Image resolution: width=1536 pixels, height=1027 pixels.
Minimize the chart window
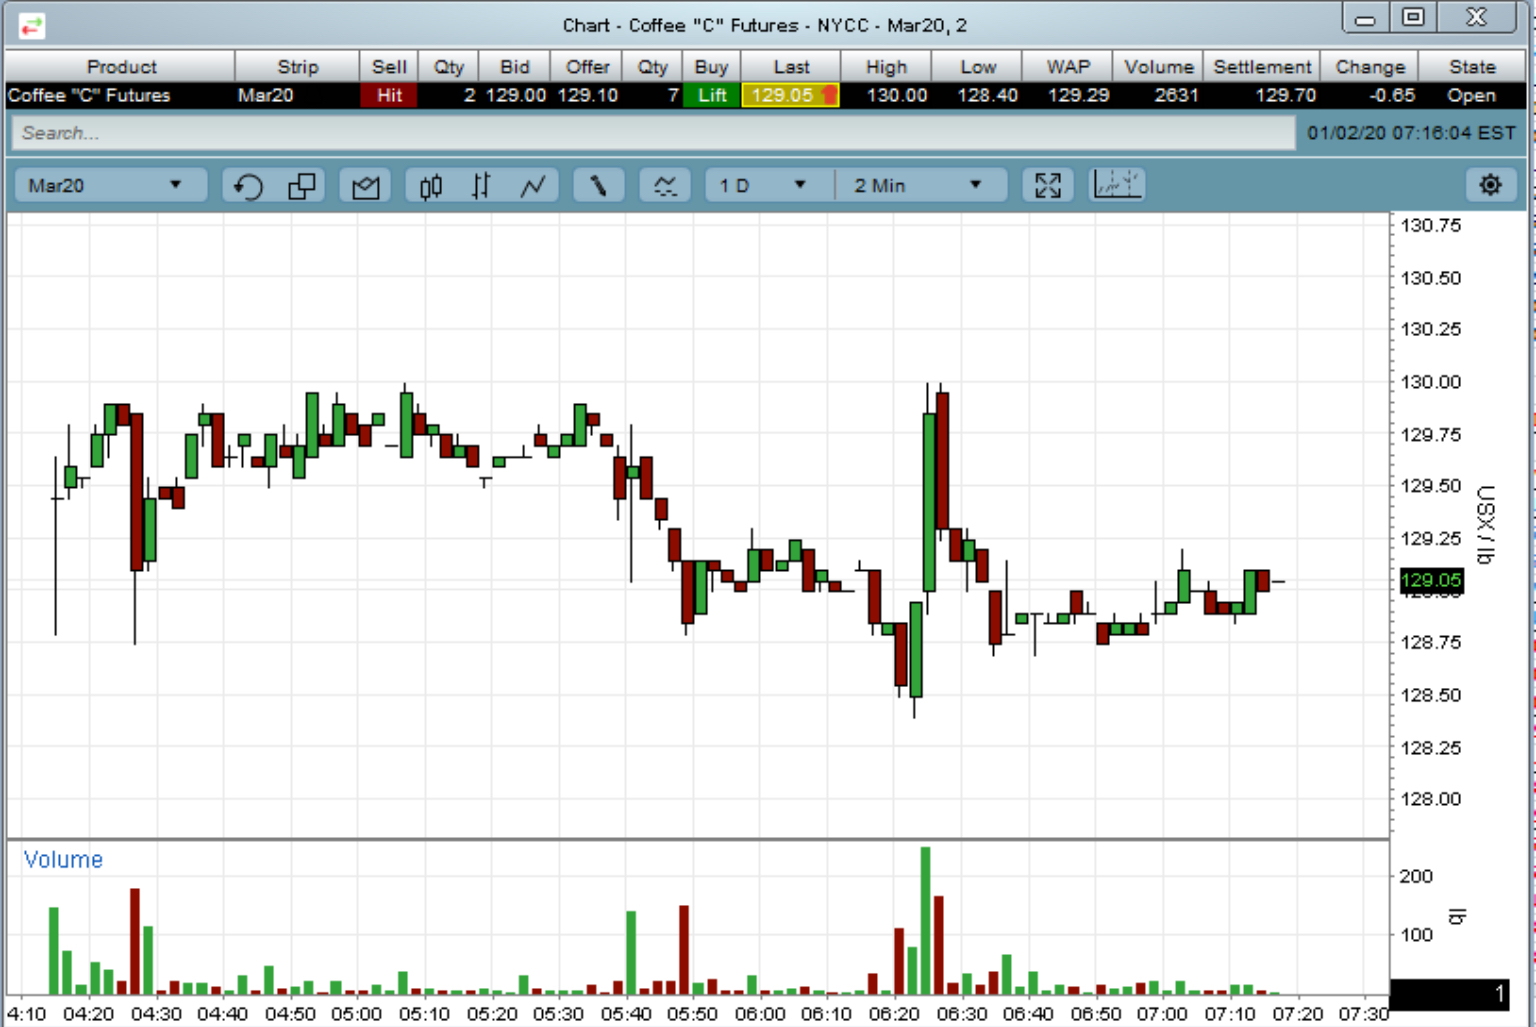click(x=1365, y=18)
